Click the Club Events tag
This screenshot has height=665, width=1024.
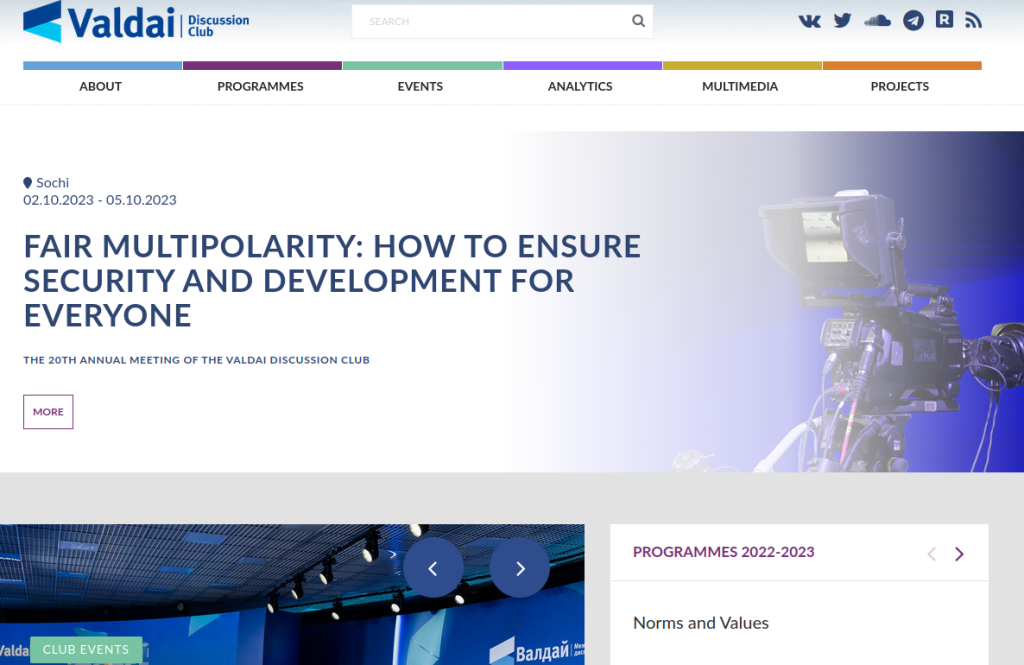click(86, 649)
